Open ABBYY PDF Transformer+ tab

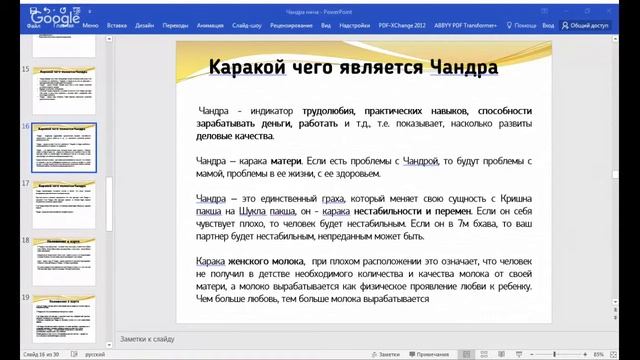pyautogui.click(x=465, y=25)
